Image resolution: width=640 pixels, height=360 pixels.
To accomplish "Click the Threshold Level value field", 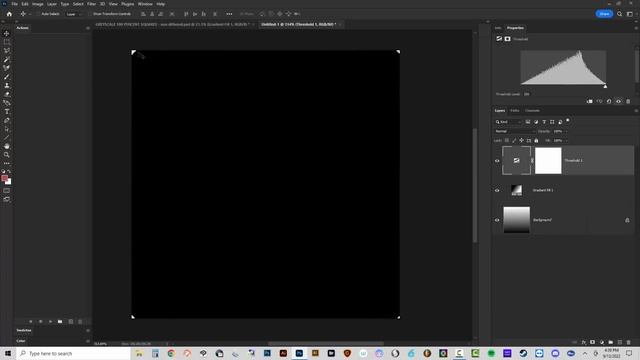I will (x=527, y=94).
